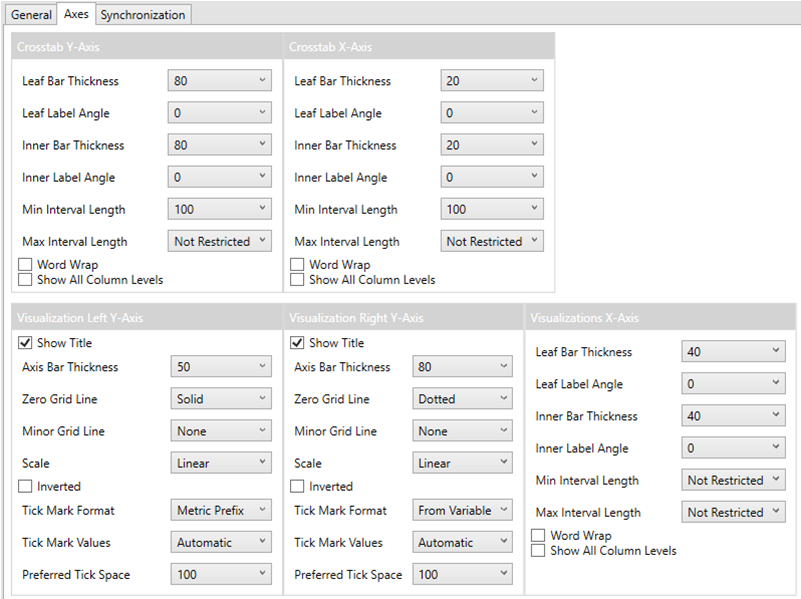The image size is (801, 599).
Task: Enable Word Wrap in Visualizations X-Axis
Action: point(539,536)
